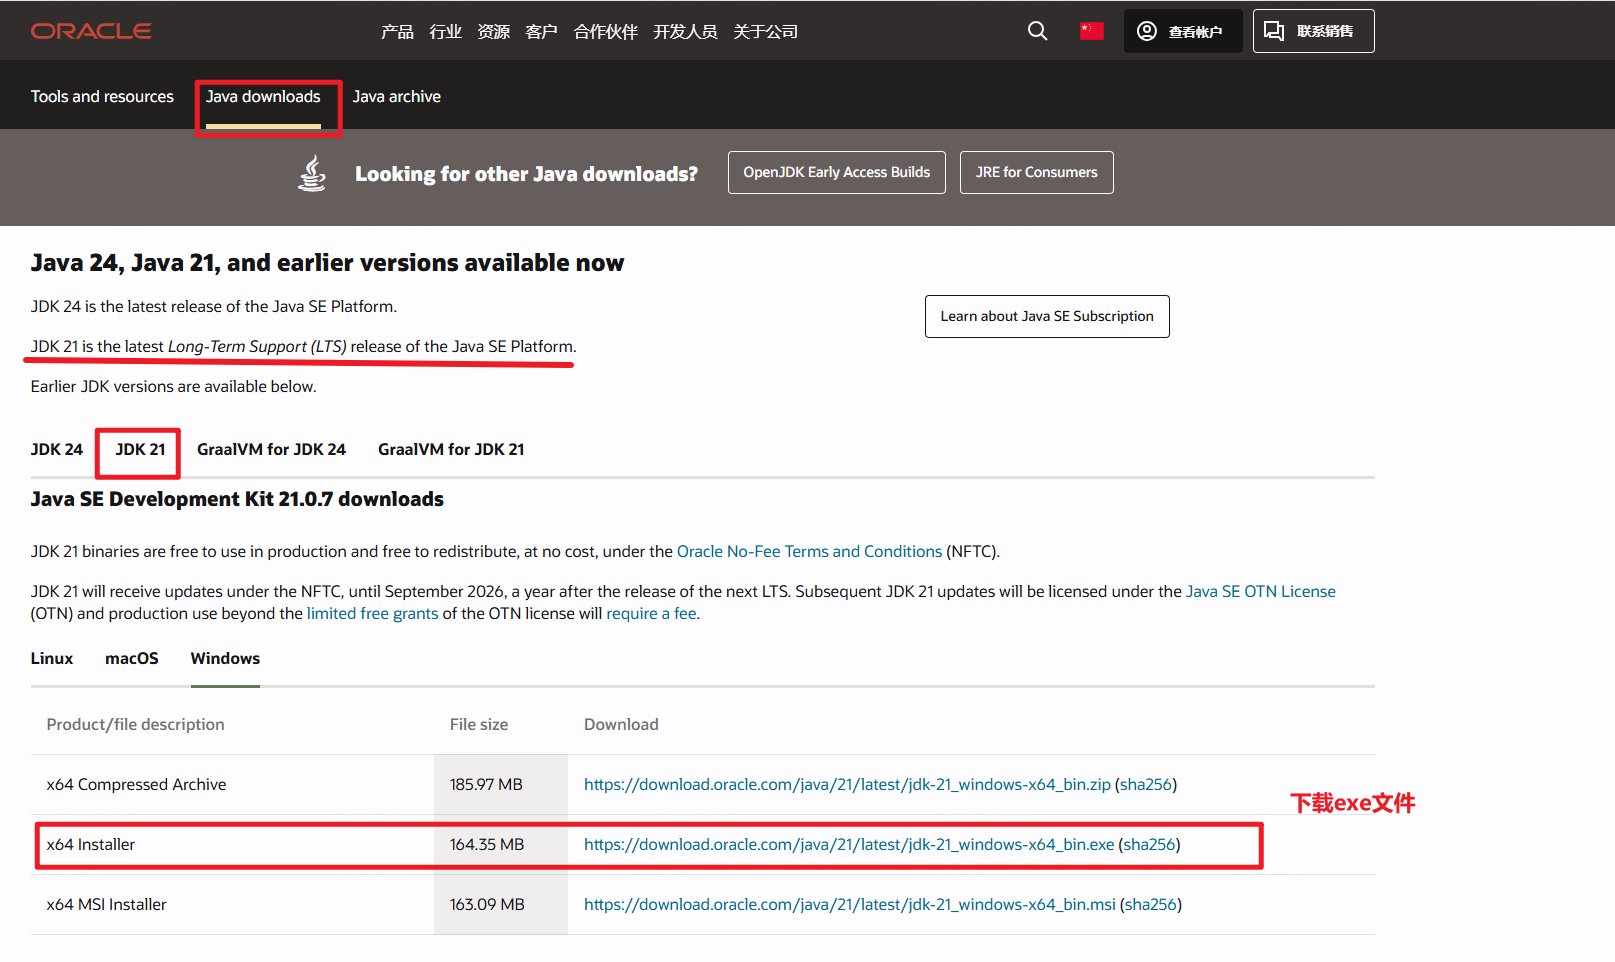Follow the limited free grants link
The image size is (1615, 962).
tap(372, 614)
